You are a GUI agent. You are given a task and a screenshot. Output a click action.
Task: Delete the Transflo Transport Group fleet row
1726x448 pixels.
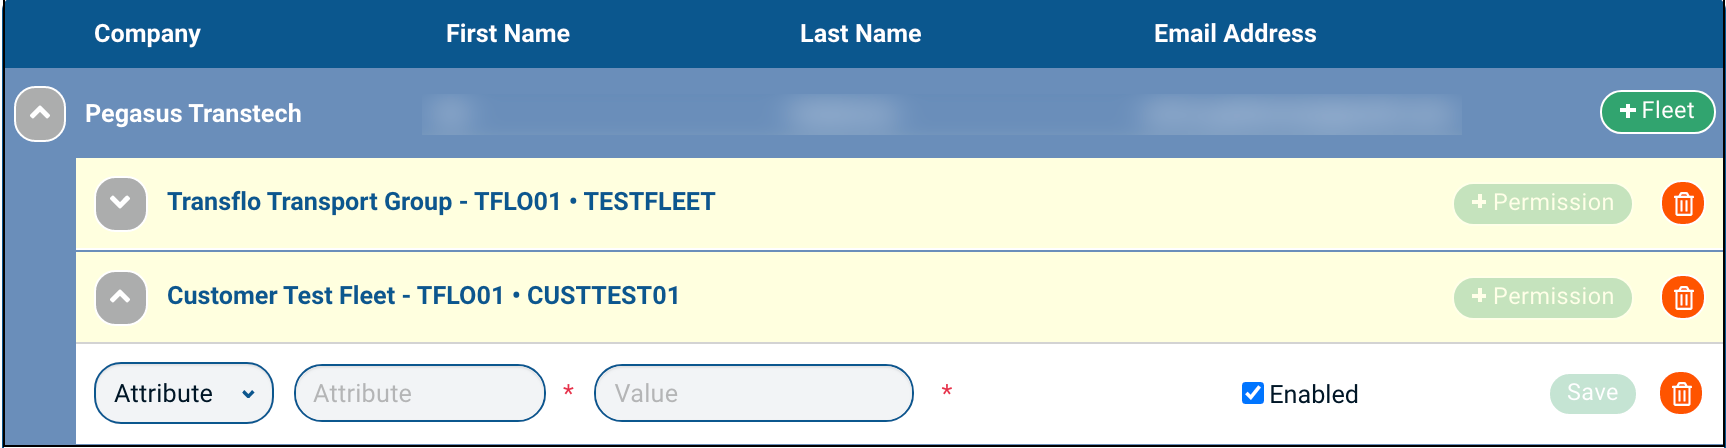click(x=1683, y=203)
